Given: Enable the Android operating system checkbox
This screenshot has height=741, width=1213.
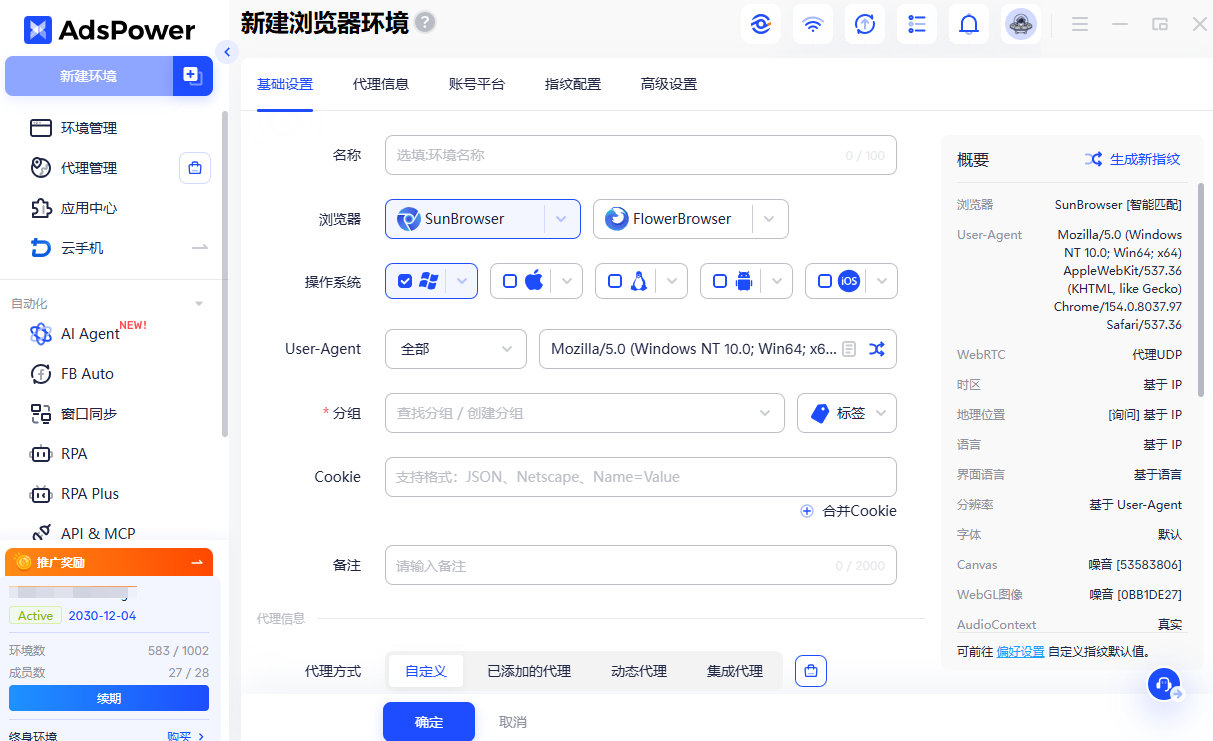Looking at the screenshot, I should tap(720, 281).
